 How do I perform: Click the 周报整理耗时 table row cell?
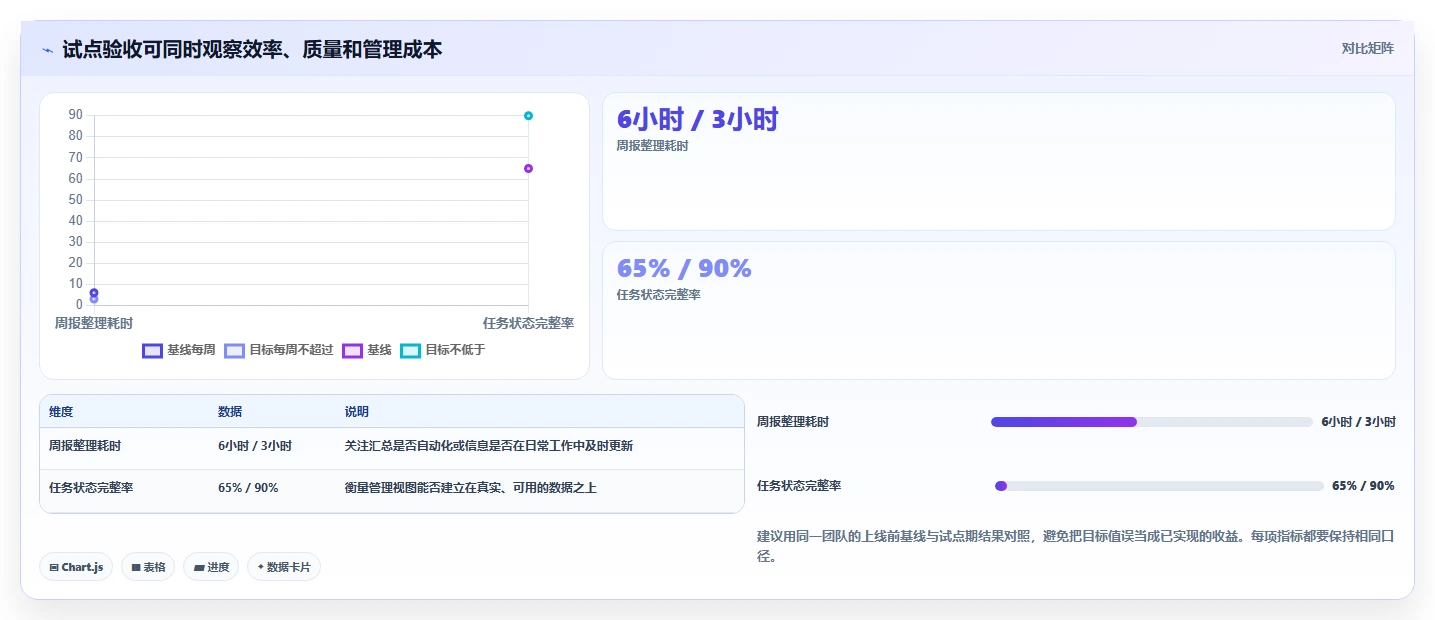[x=85, y=446]
